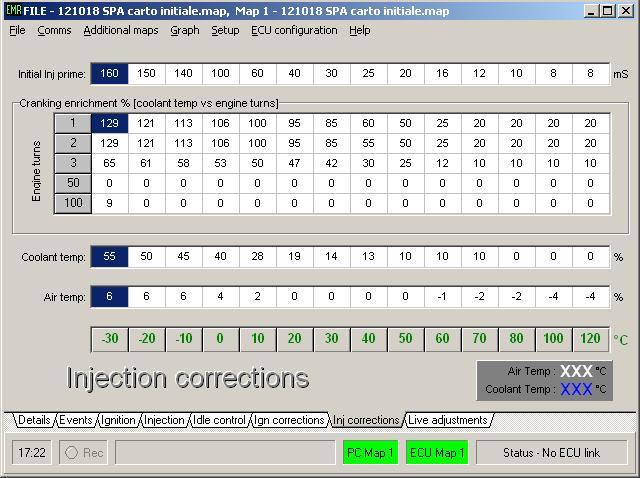This screenshot has width=640, height=478.
Task: Open the Help menu
Action: 360,30
